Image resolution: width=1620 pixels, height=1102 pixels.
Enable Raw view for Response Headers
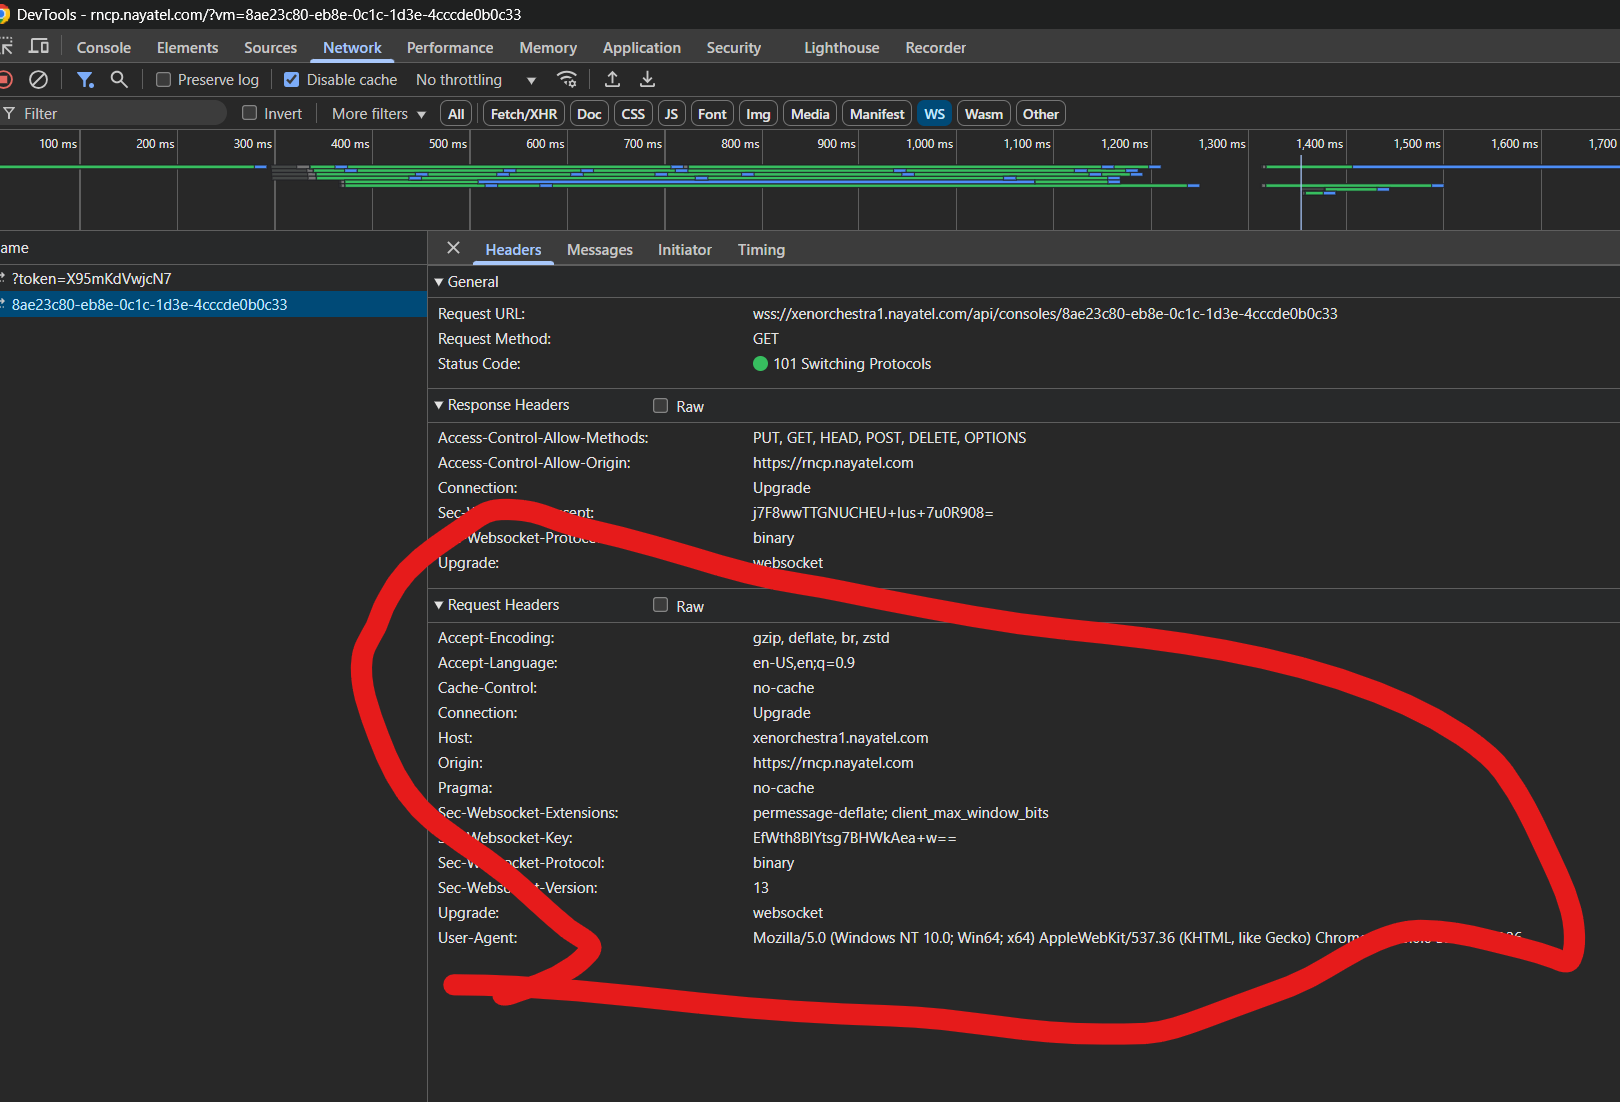660,405
